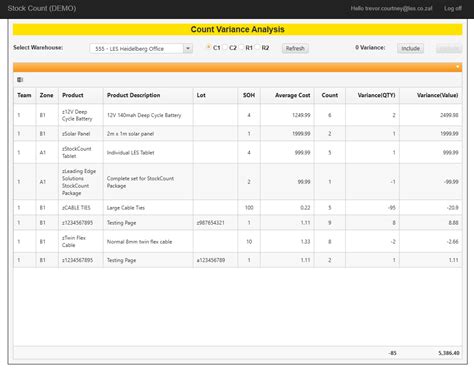This screenshot has height=370, width=474.
Task: Click the total variance quantity -85
Action: pos(392,353)
